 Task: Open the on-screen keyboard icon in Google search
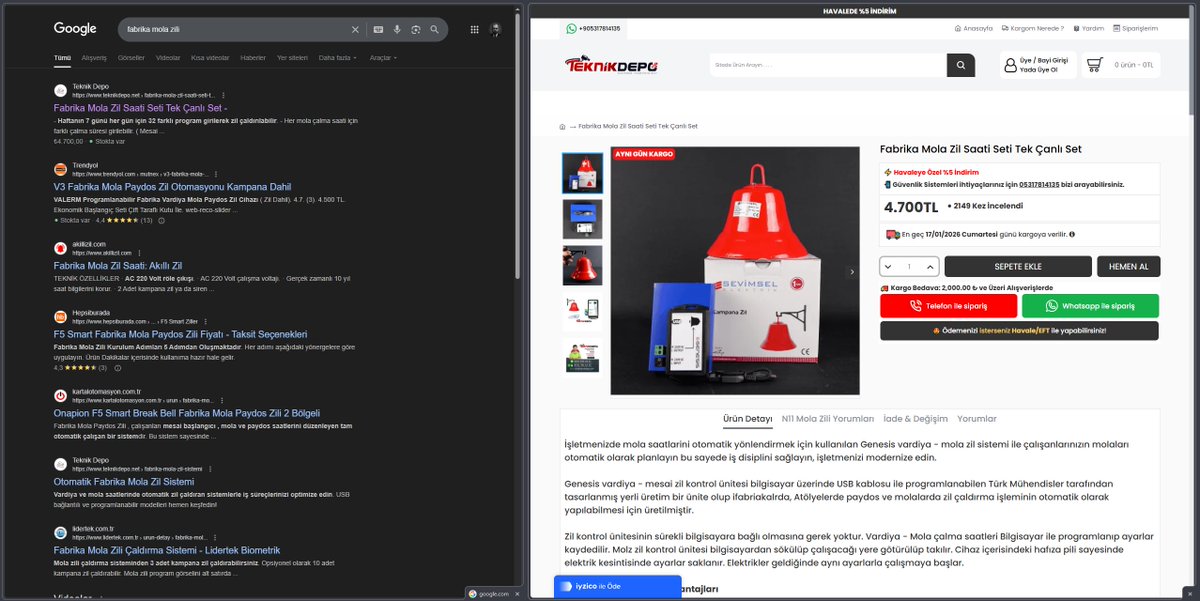click(x=378, y=30)
